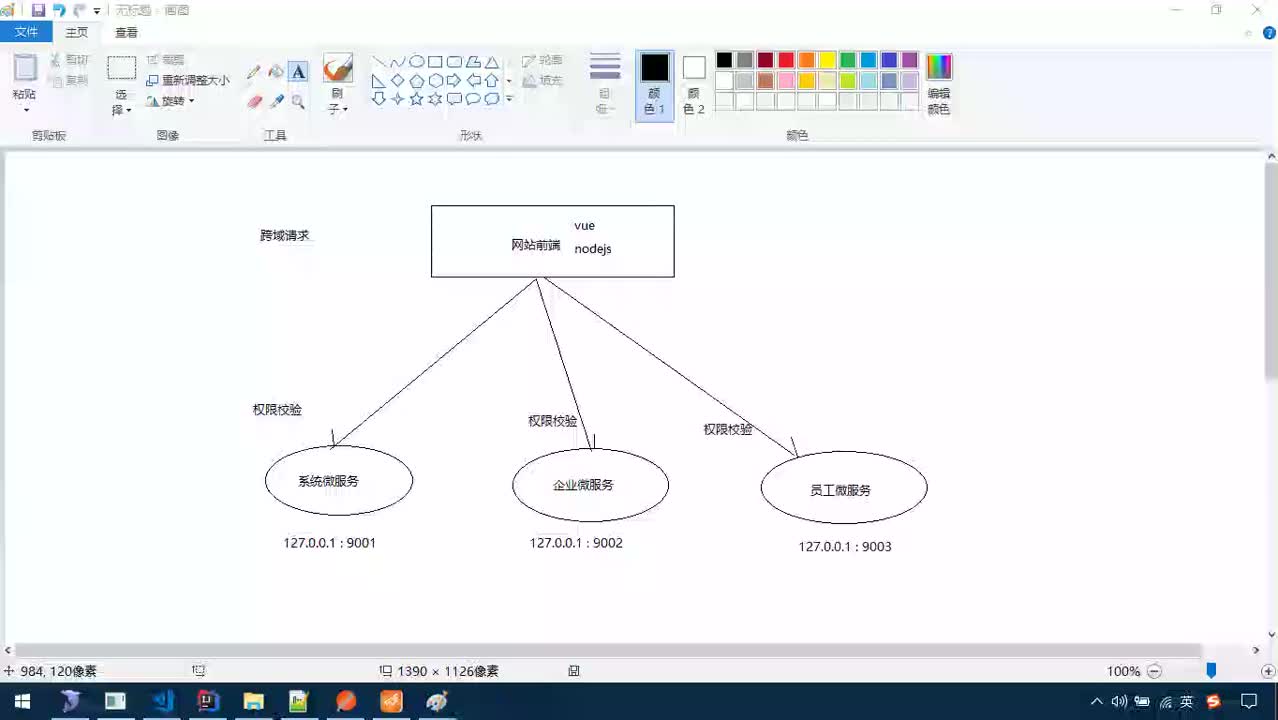Click the volume icon in system tray

point(1120,701)
